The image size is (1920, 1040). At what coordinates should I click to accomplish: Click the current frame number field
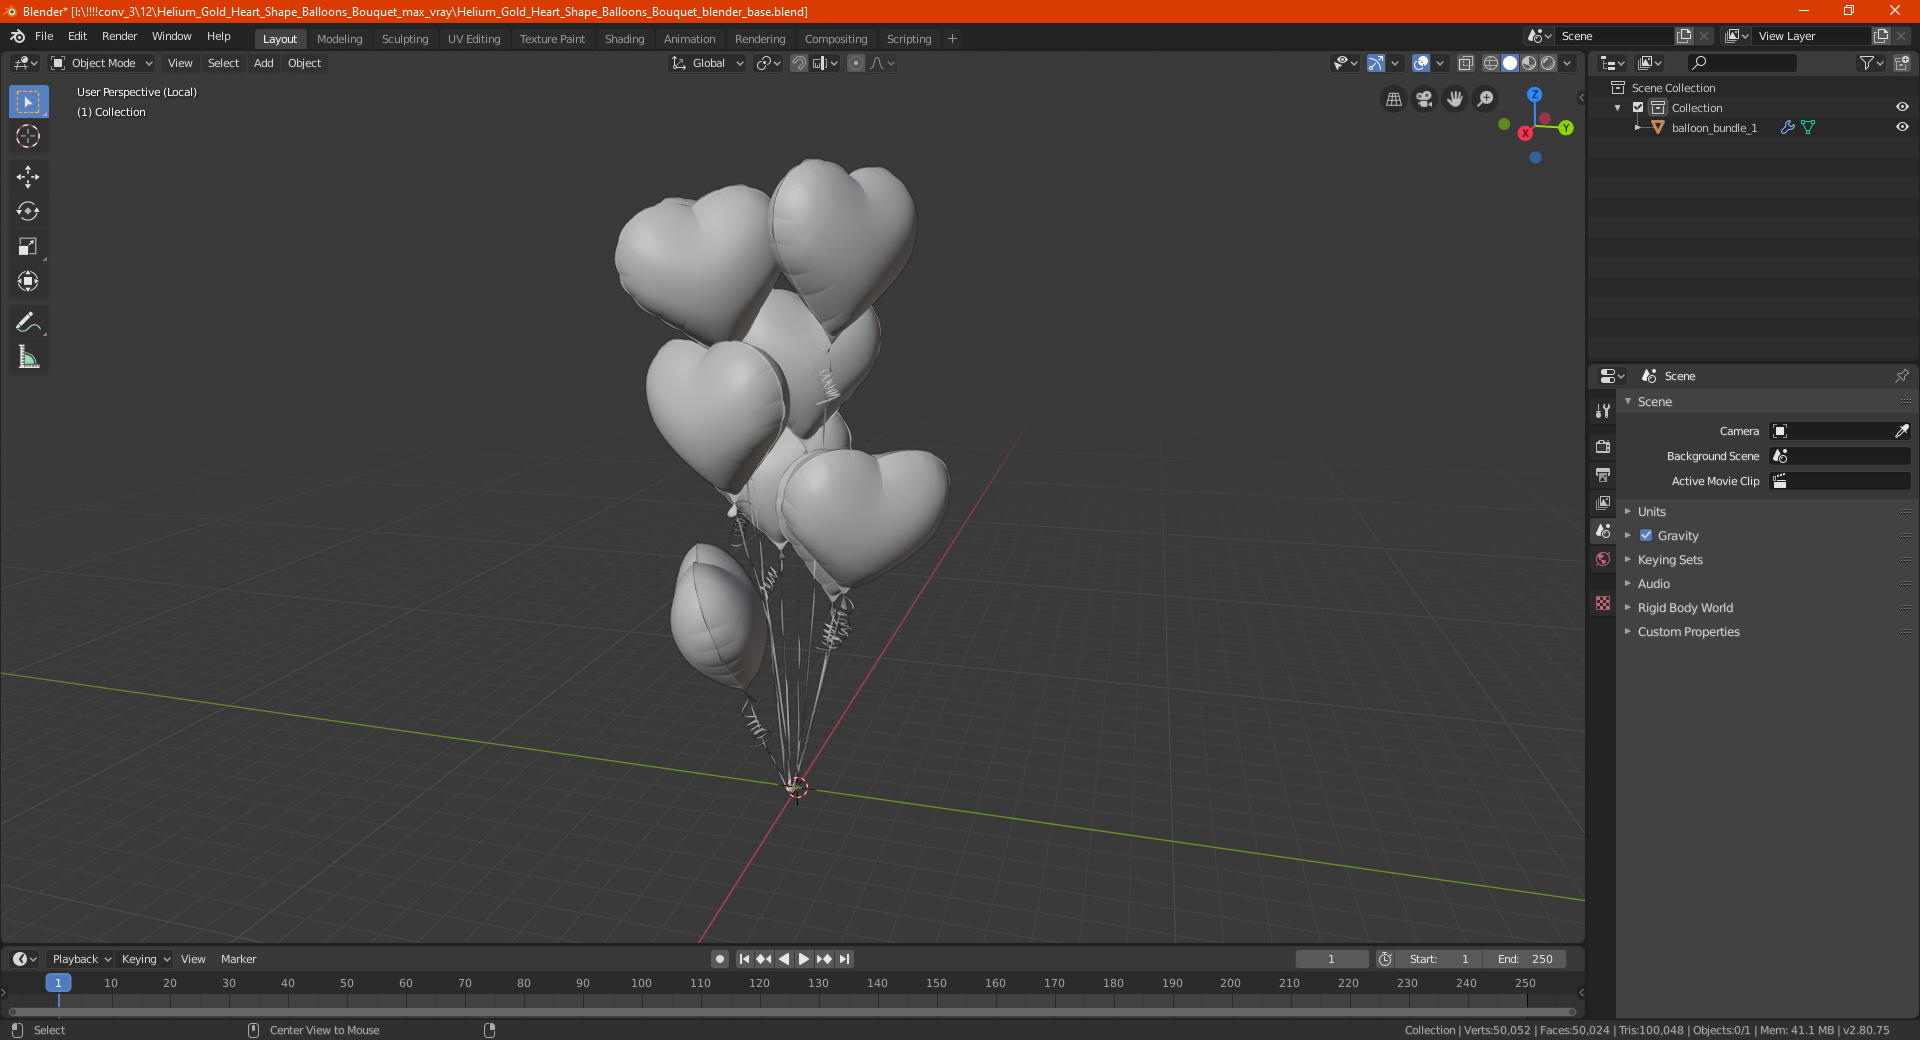[x=1331, y=959]
